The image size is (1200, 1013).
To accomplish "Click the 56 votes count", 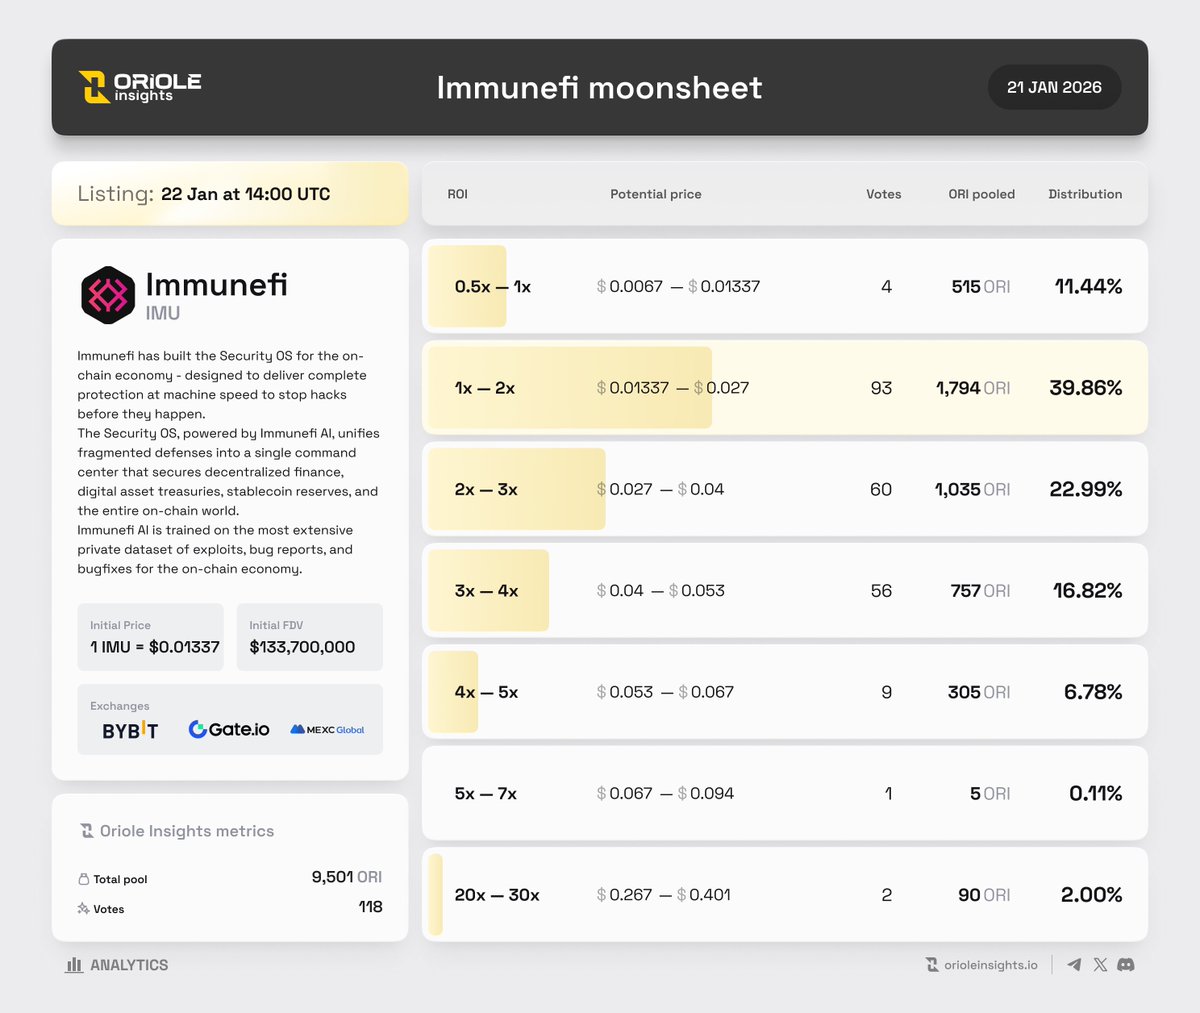I will click(x=881, y=591).
